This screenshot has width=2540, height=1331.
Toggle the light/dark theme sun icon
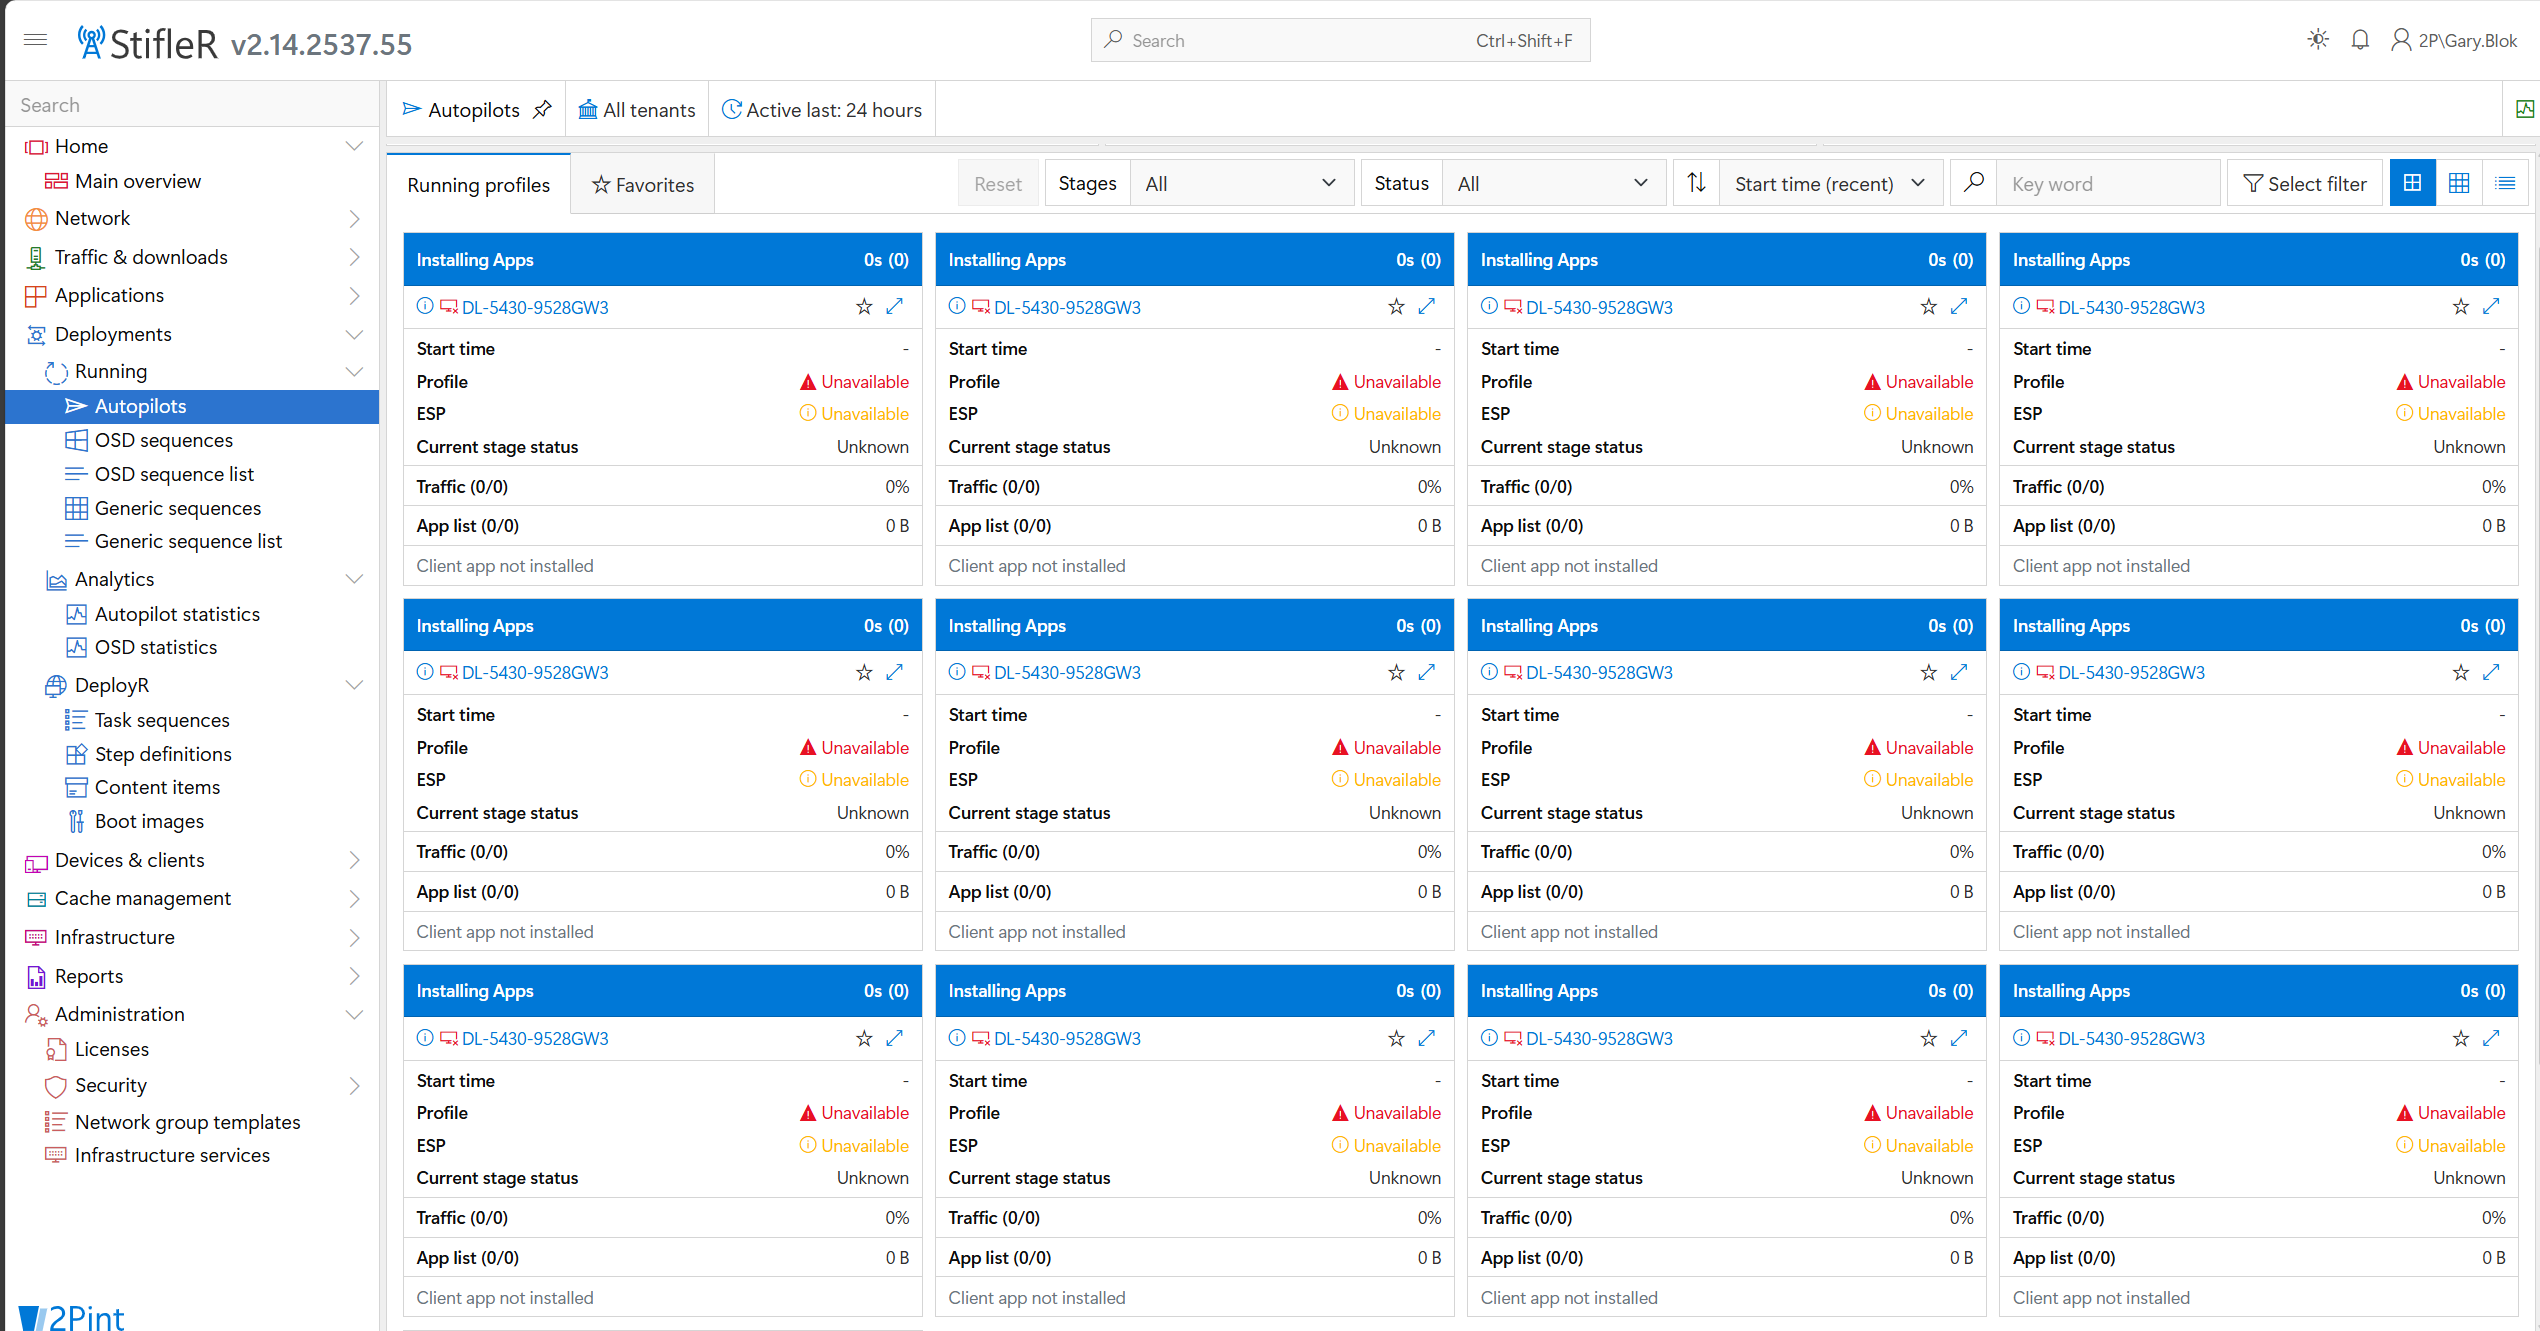coord(2317,40)
